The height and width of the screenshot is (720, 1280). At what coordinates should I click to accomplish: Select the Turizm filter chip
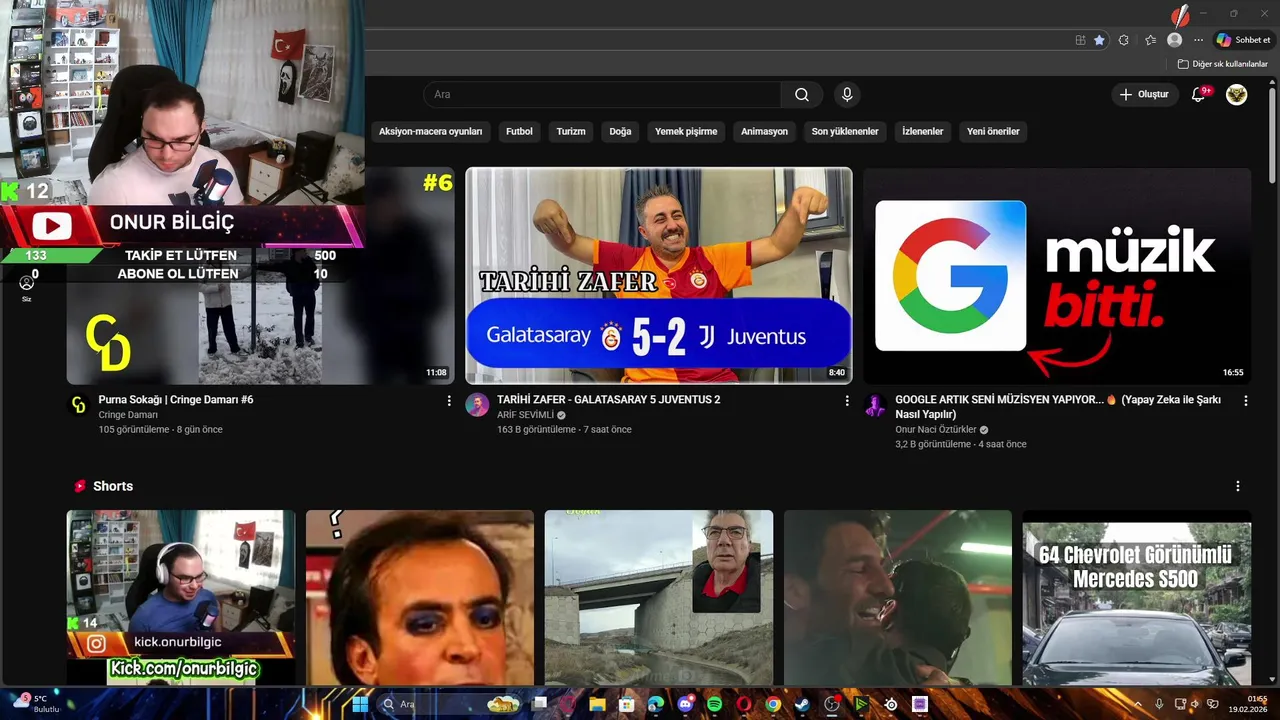[571, 131]
